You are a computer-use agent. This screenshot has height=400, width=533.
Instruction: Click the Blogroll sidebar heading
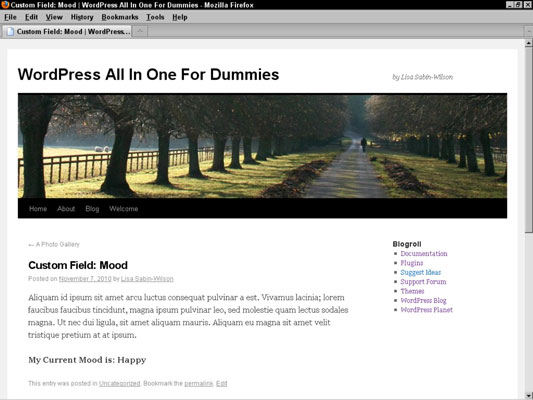[407, 244]
